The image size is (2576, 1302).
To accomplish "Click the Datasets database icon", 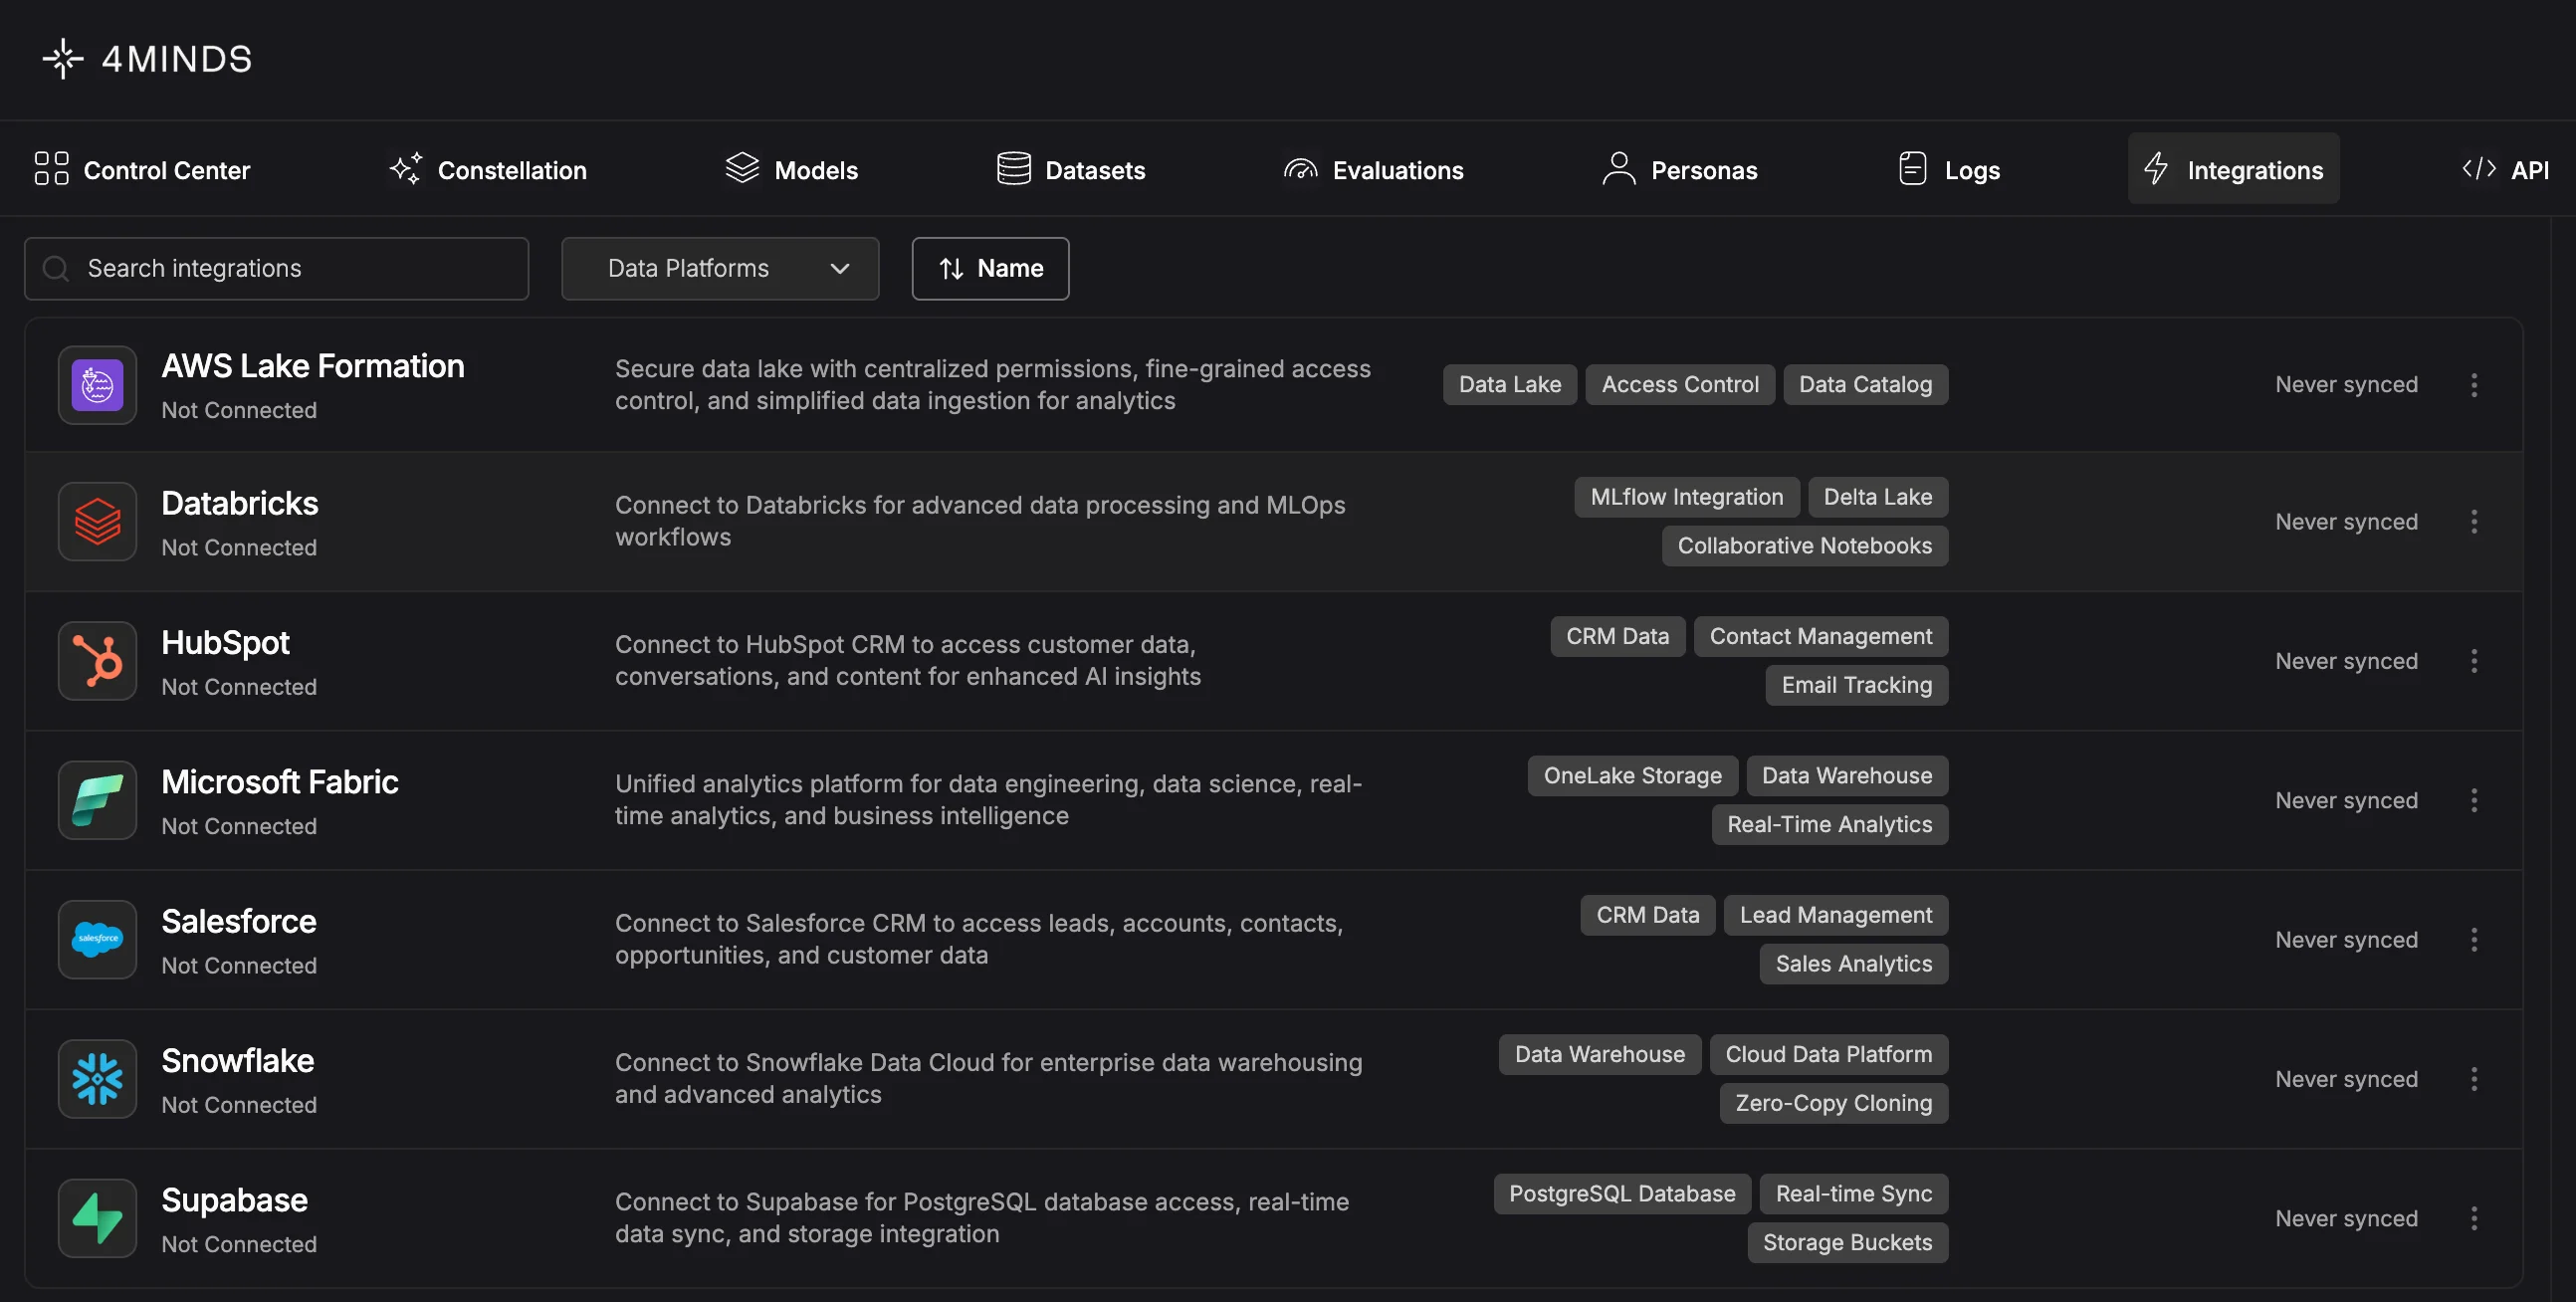I will click(1013, 169).
